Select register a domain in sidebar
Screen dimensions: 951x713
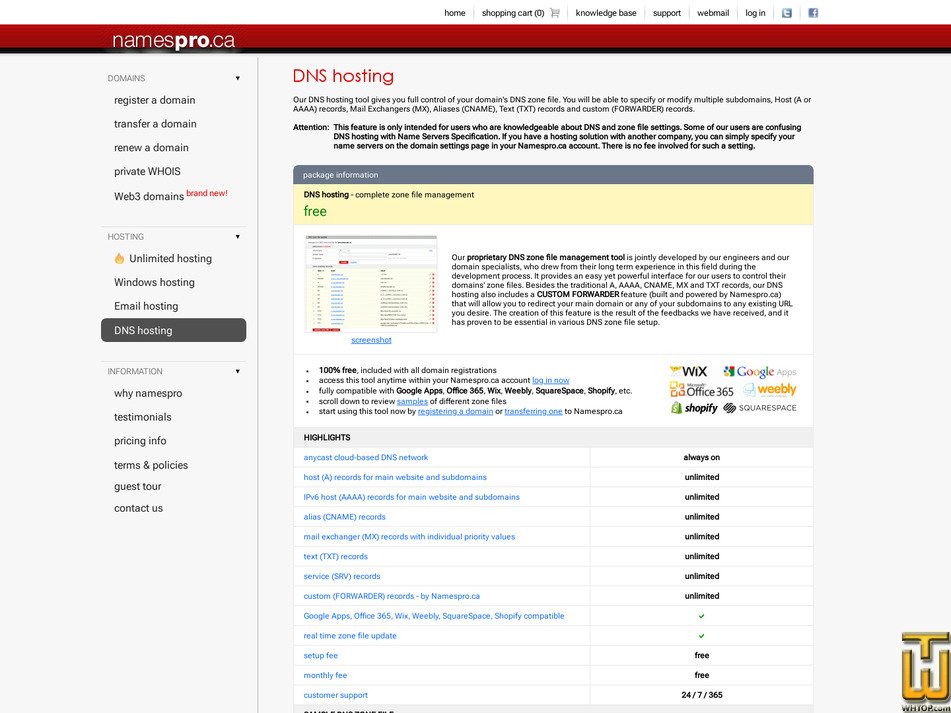[155, 100]
